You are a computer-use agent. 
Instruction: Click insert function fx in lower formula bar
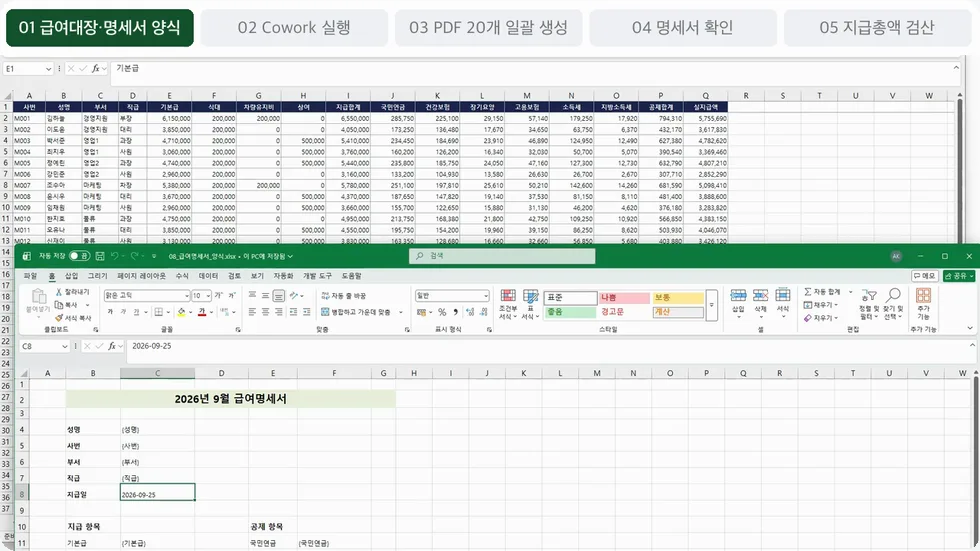coord(112,346)
